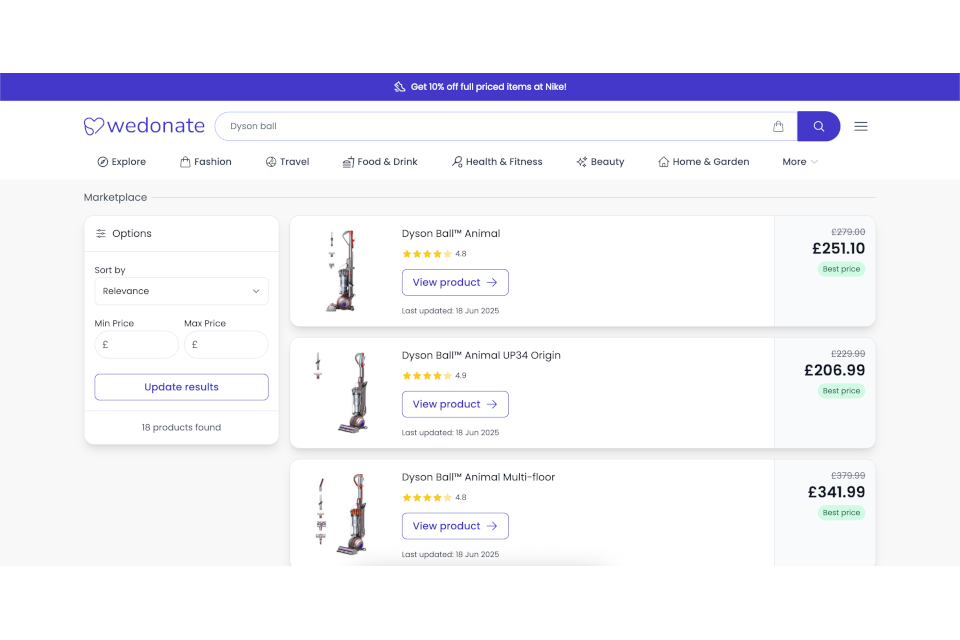Click the Nike promo shoe icon
The height and width of the screenshot is (640, 960).
click(x=400, y=87)
